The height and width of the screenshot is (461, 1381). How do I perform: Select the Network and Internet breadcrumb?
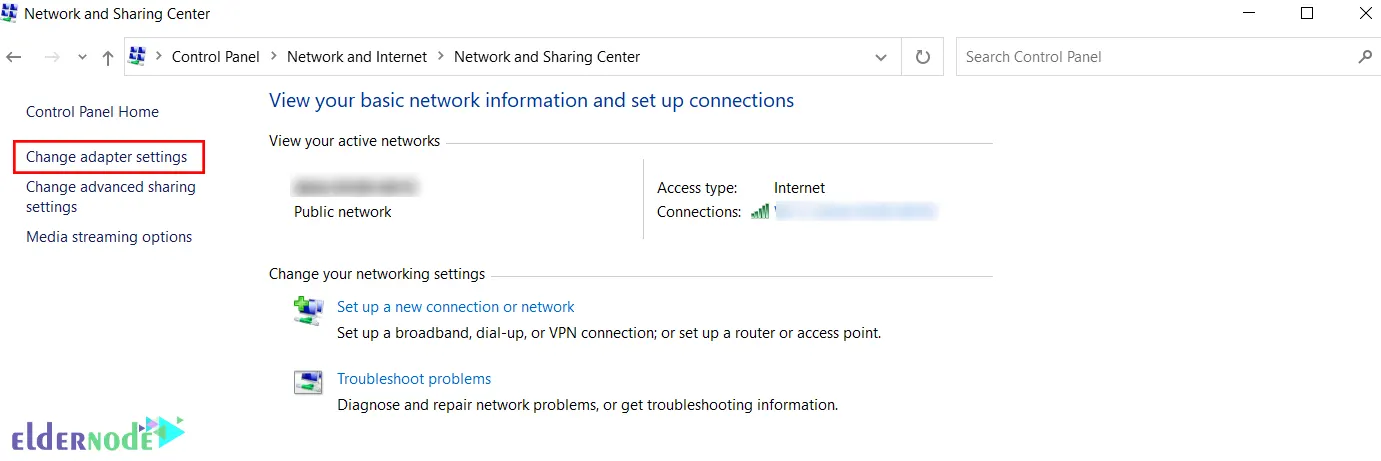coord(356,57)
